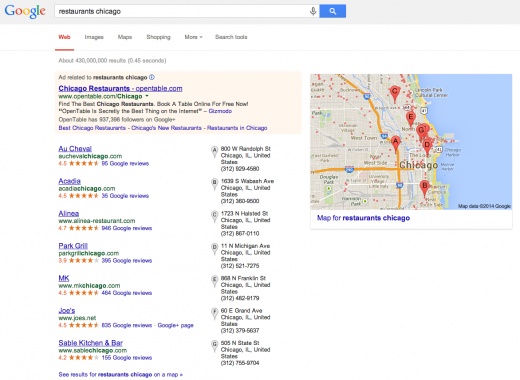Open the Search tools options
The width and height of the screenshot is (520, 380).
point(231,37)
